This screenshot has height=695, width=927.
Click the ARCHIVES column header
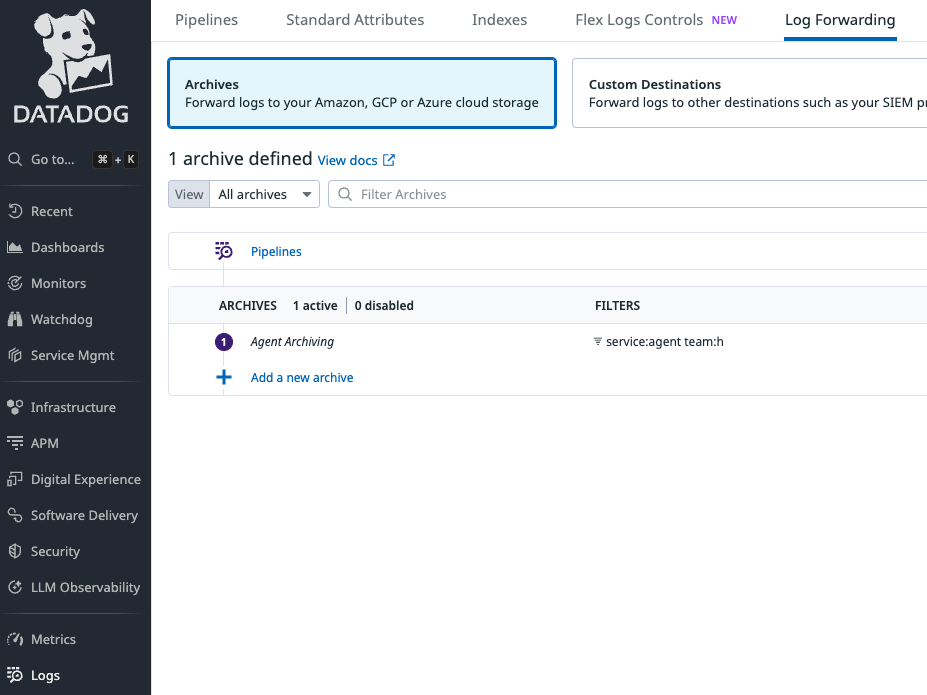coord(248,306)
